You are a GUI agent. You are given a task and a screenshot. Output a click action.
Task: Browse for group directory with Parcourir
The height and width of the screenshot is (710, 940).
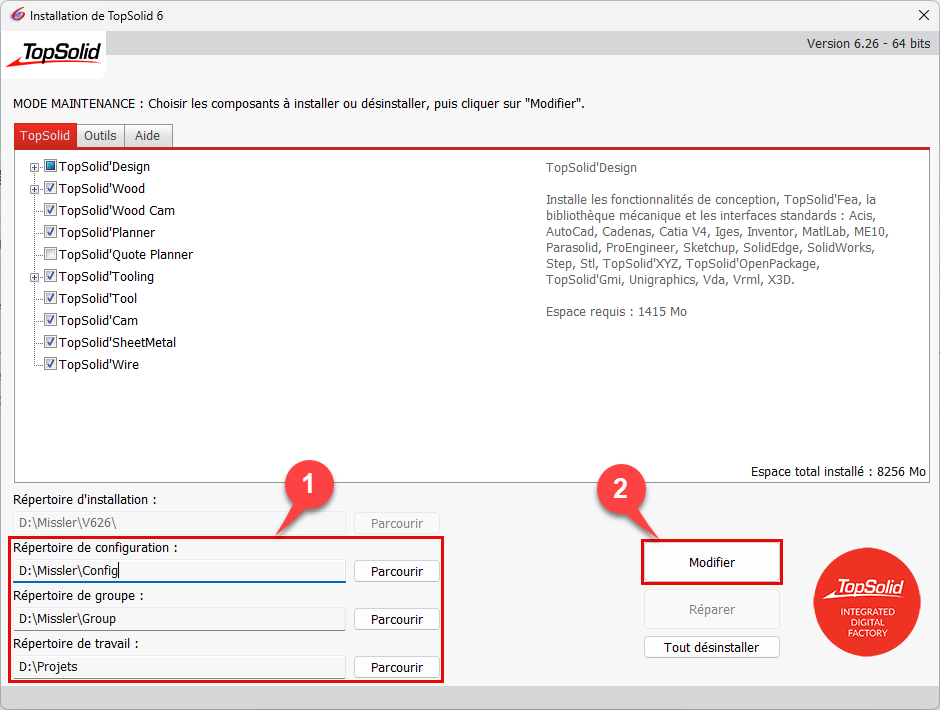click(397, 619)
